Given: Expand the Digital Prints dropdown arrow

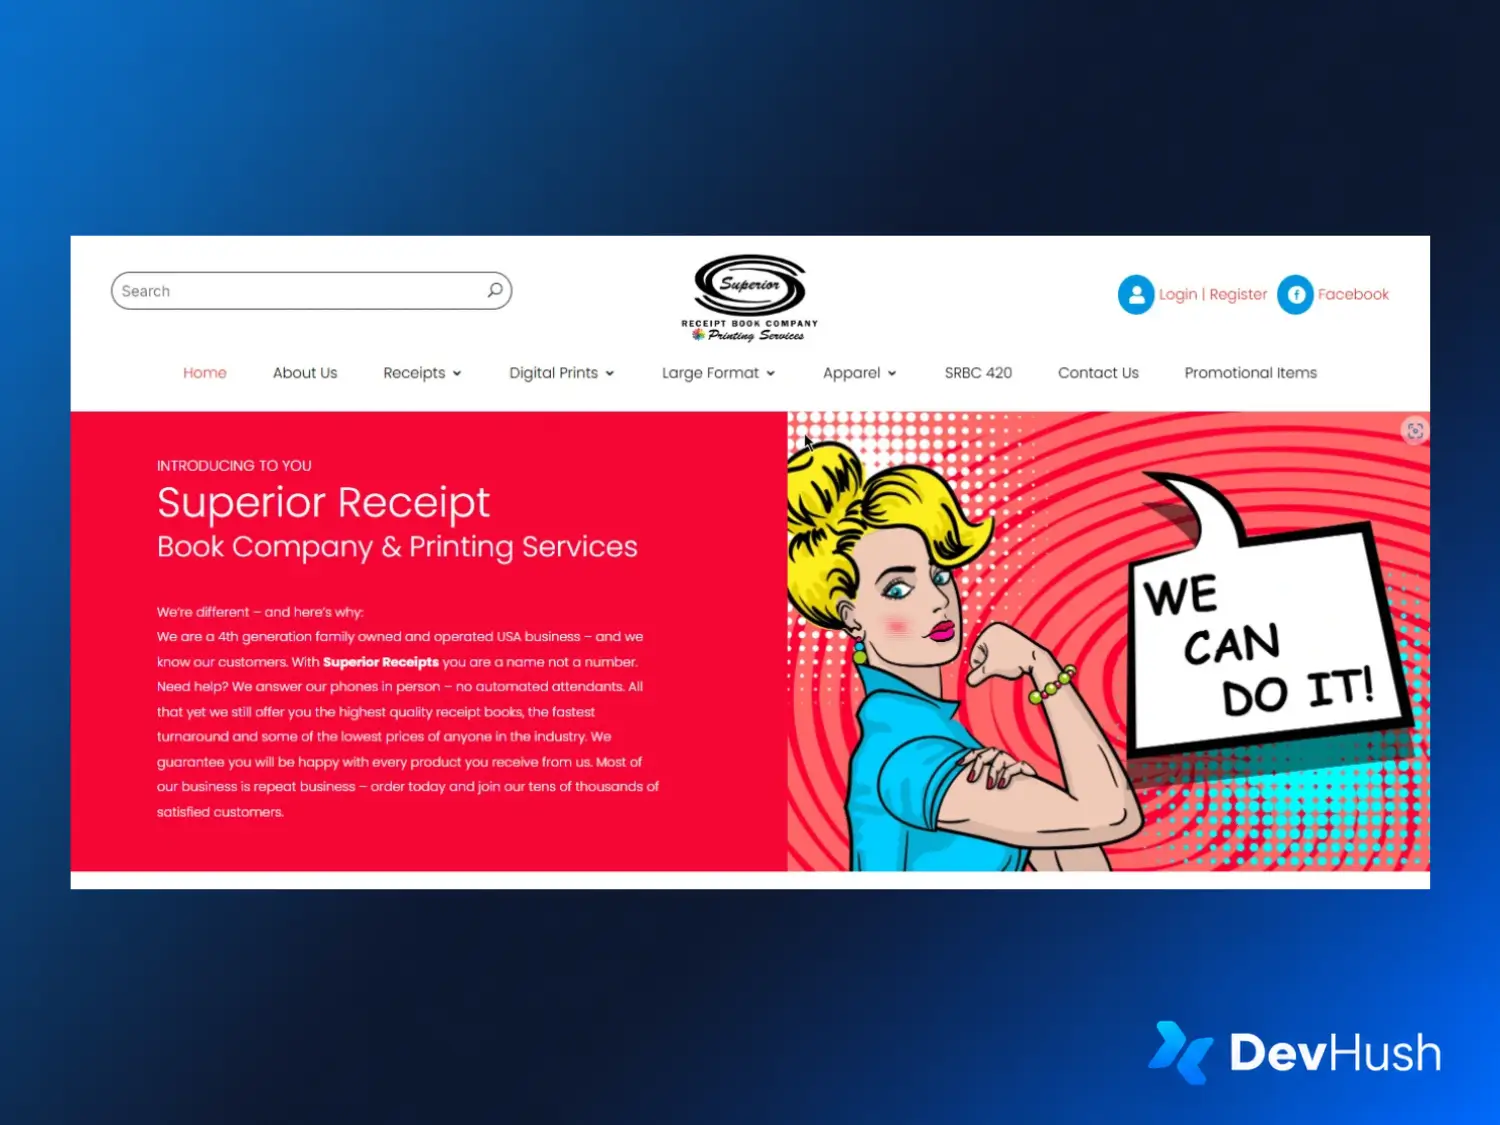Looking at the screenshot, I should coord(609,374).
